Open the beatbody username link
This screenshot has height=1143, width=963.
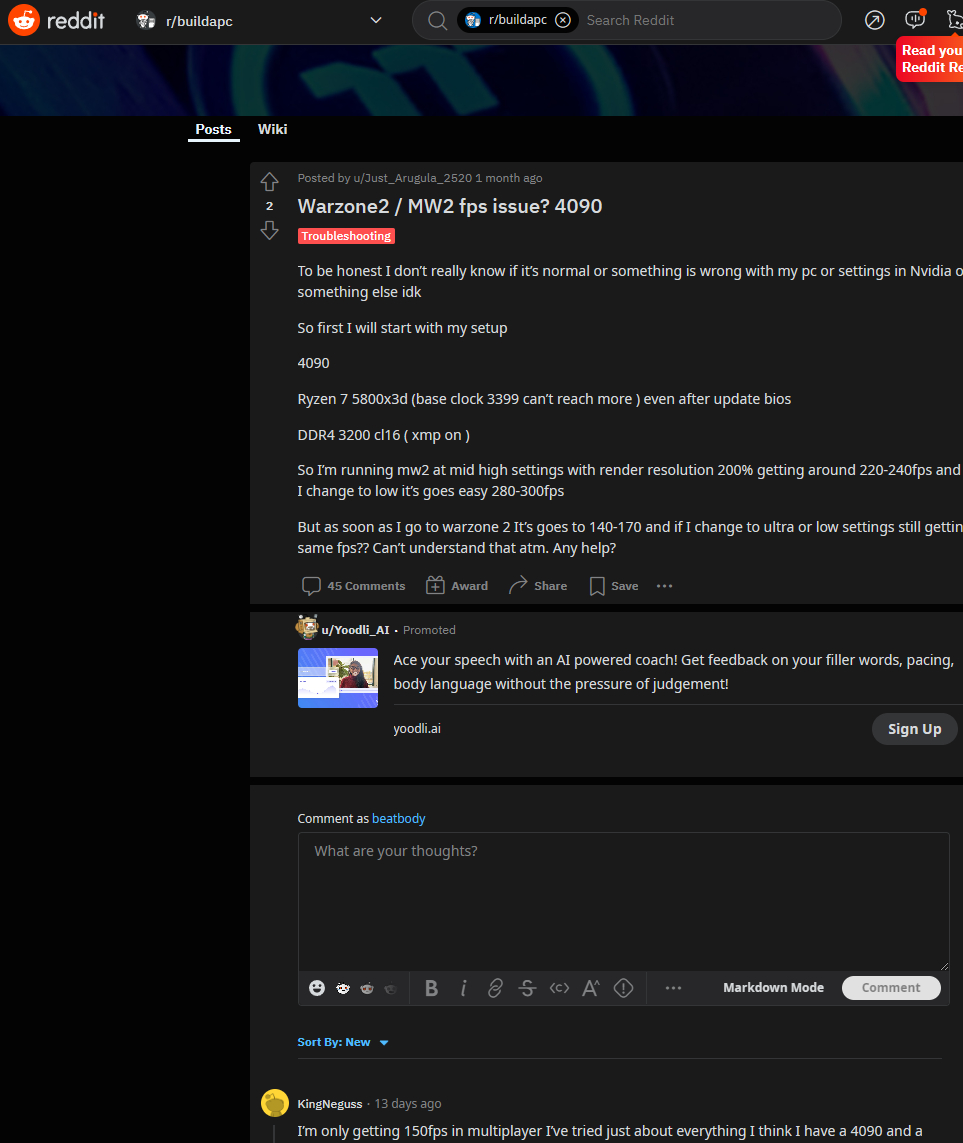pos(399,819)
